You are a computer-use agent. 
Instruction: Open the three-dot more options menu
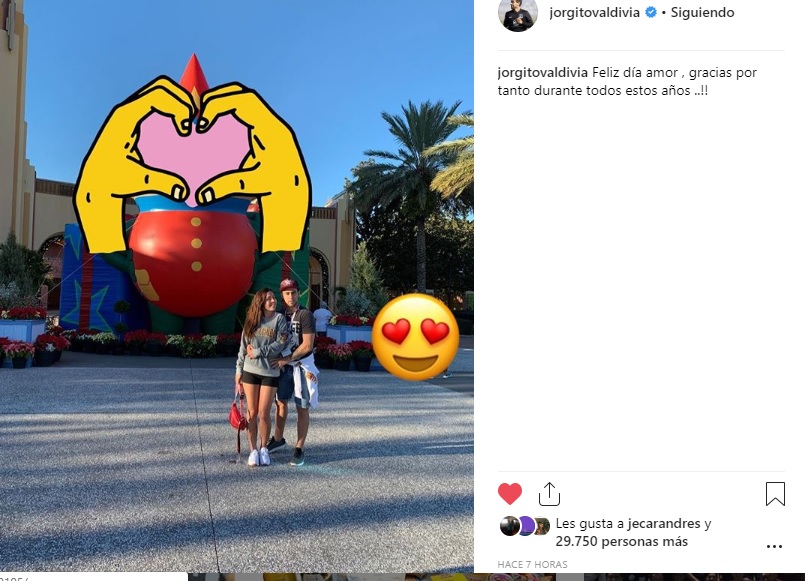point(774,547)
